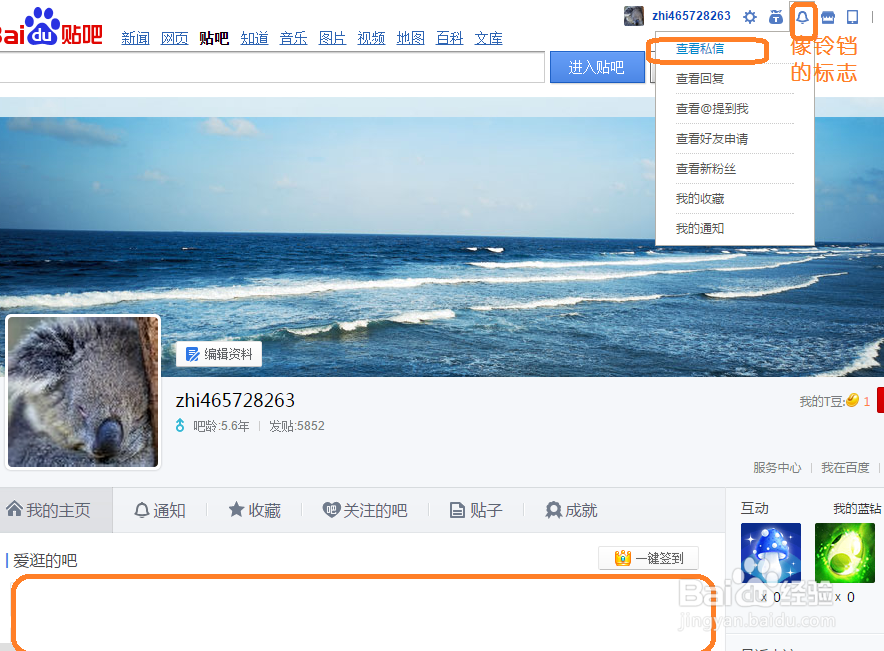Select 查看私信 from dropdown menu
The height and width of the screenshot is (651, 884).
[x=700, y=49]
